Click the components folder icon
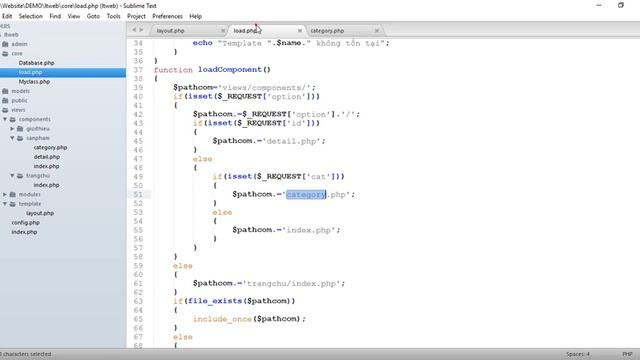The height and width of the screenshot is (360, 640). click(13, 119)
